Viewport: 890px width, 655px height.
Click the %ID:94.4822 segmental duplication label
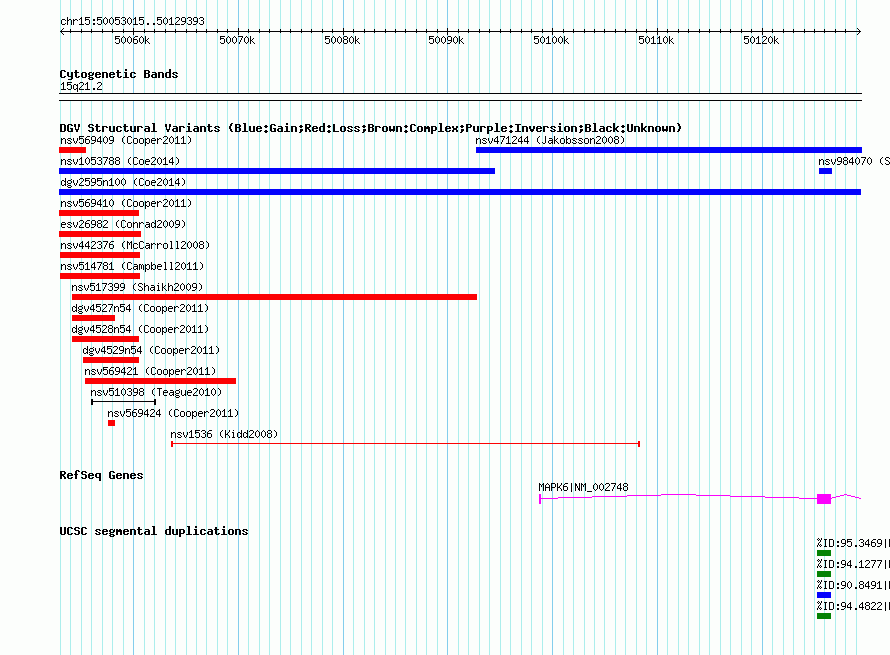point(853,606)
